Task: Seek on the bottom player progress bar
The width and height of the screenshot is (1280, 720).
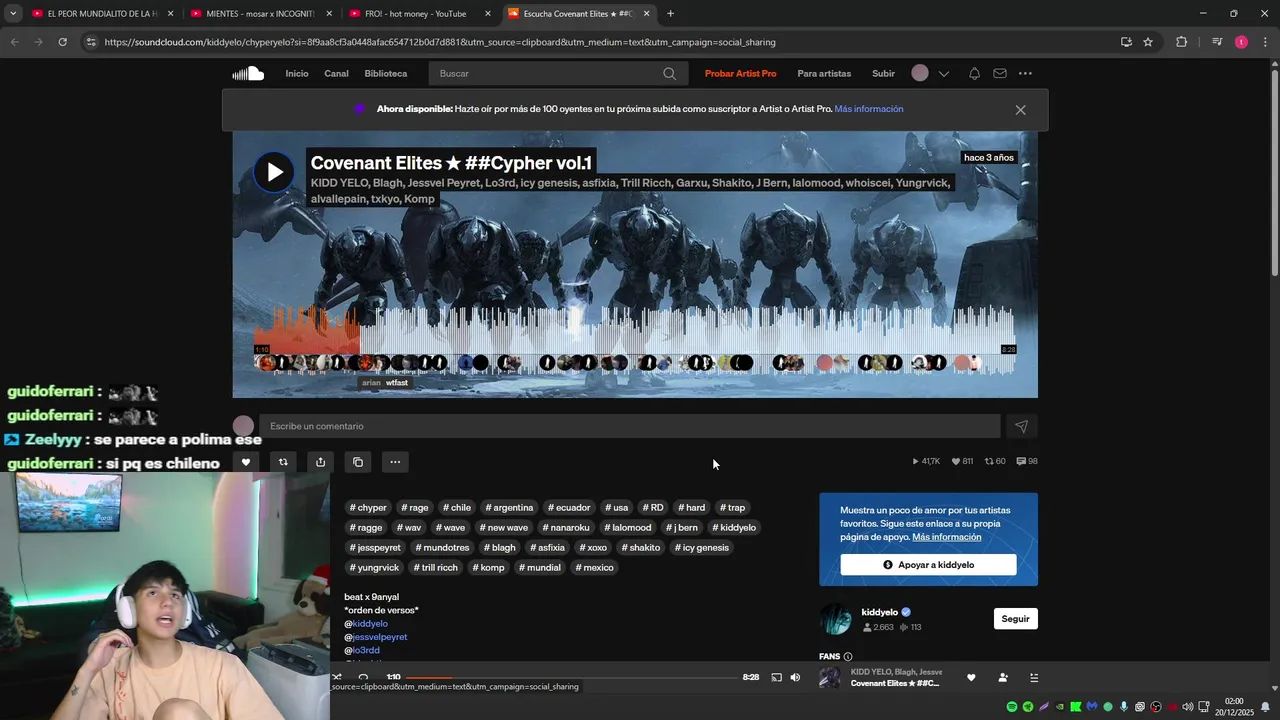Action: [x=570, y=677]
